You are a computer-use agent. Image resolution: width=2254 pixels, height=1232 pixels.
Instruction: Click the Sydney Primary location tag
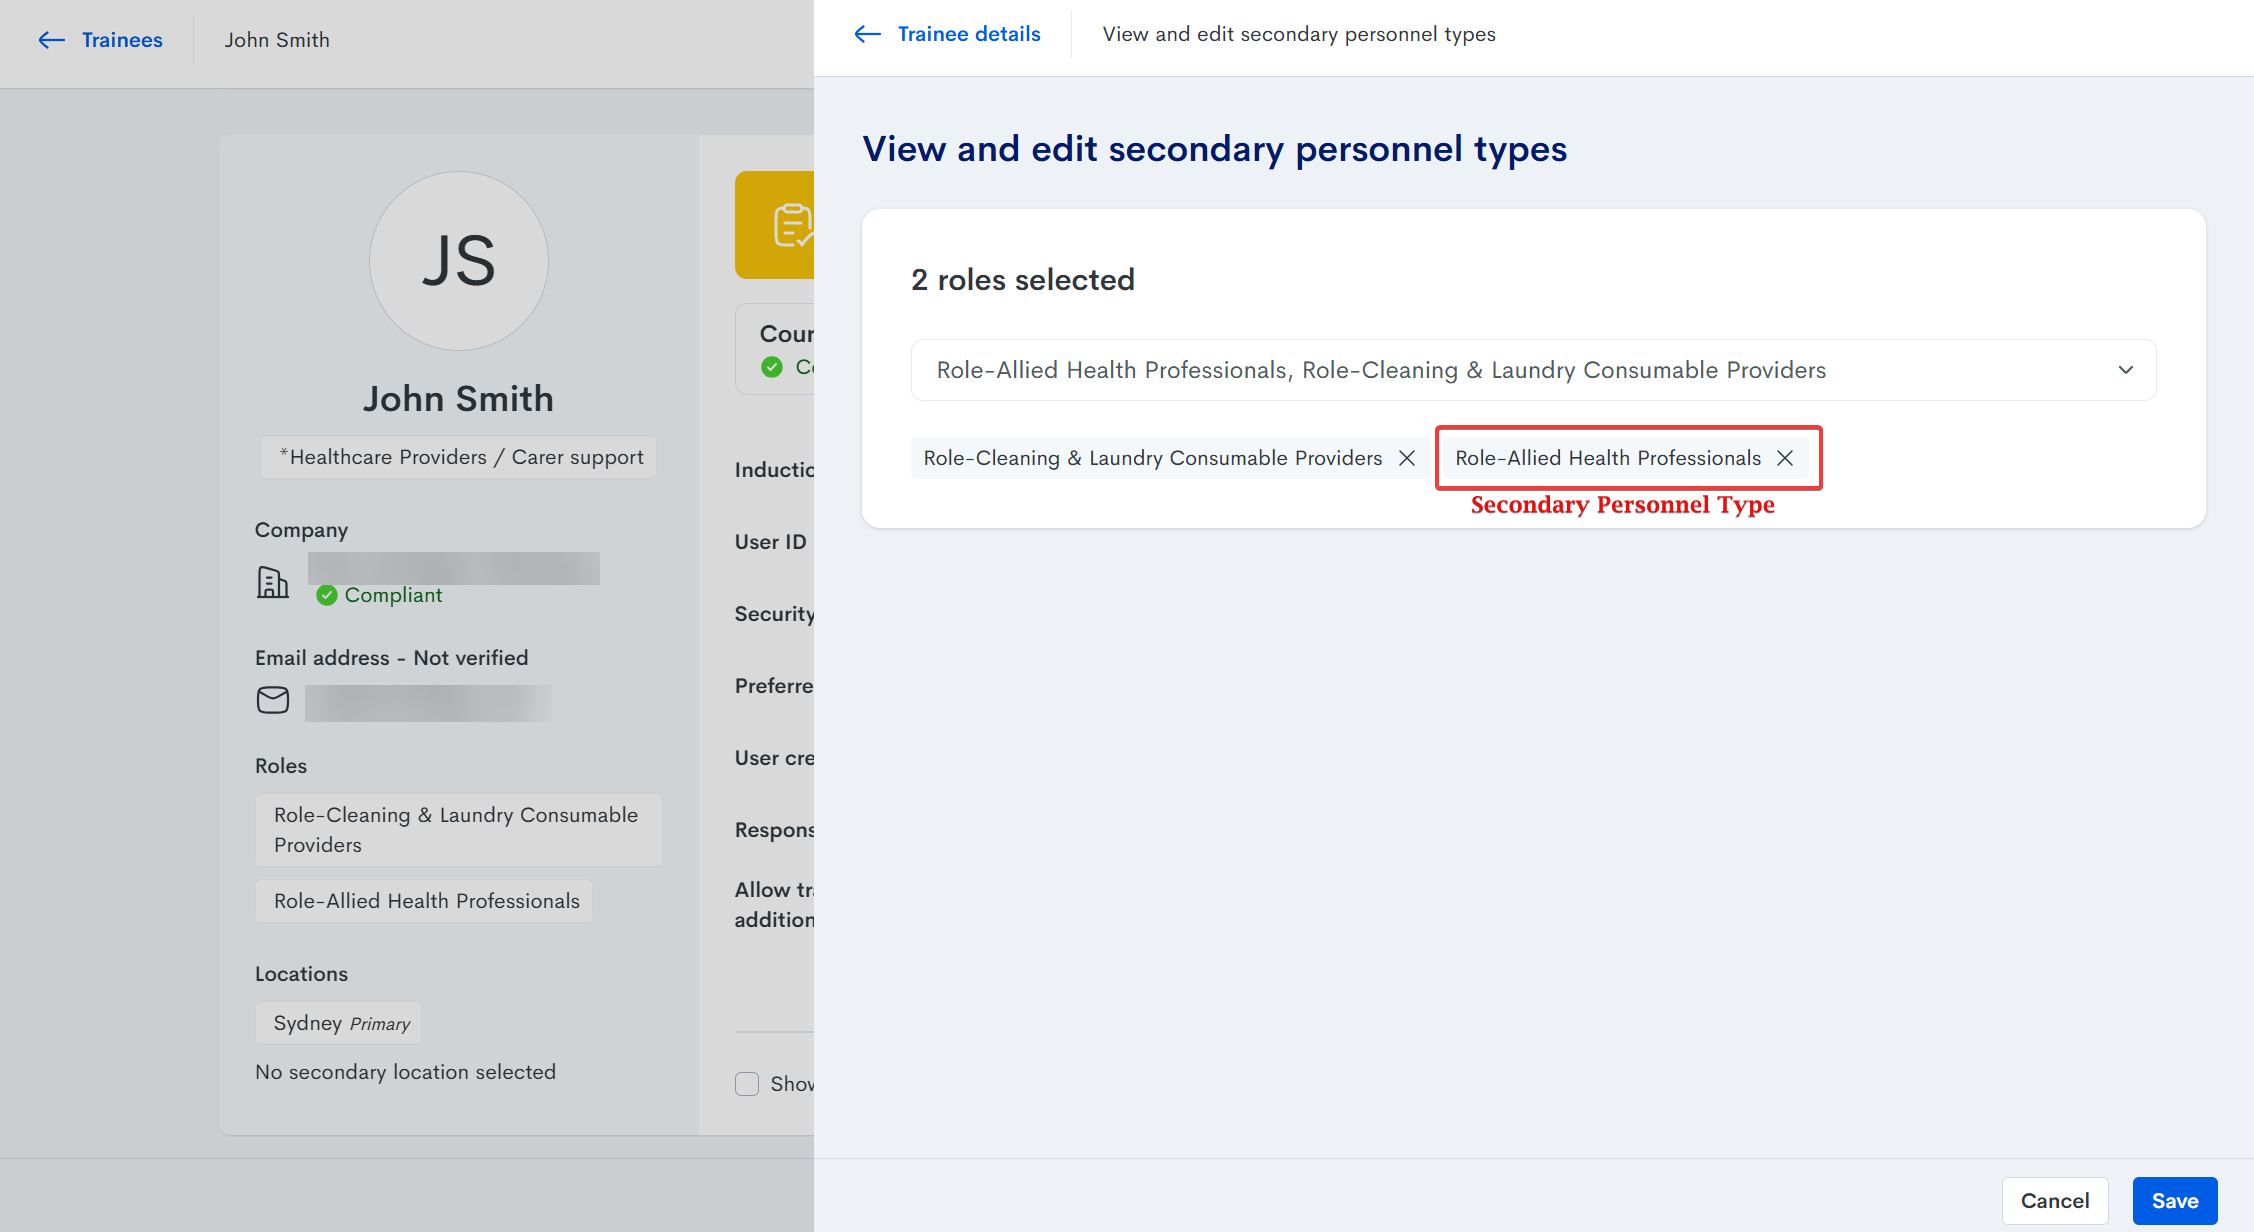coord(339,1023)
